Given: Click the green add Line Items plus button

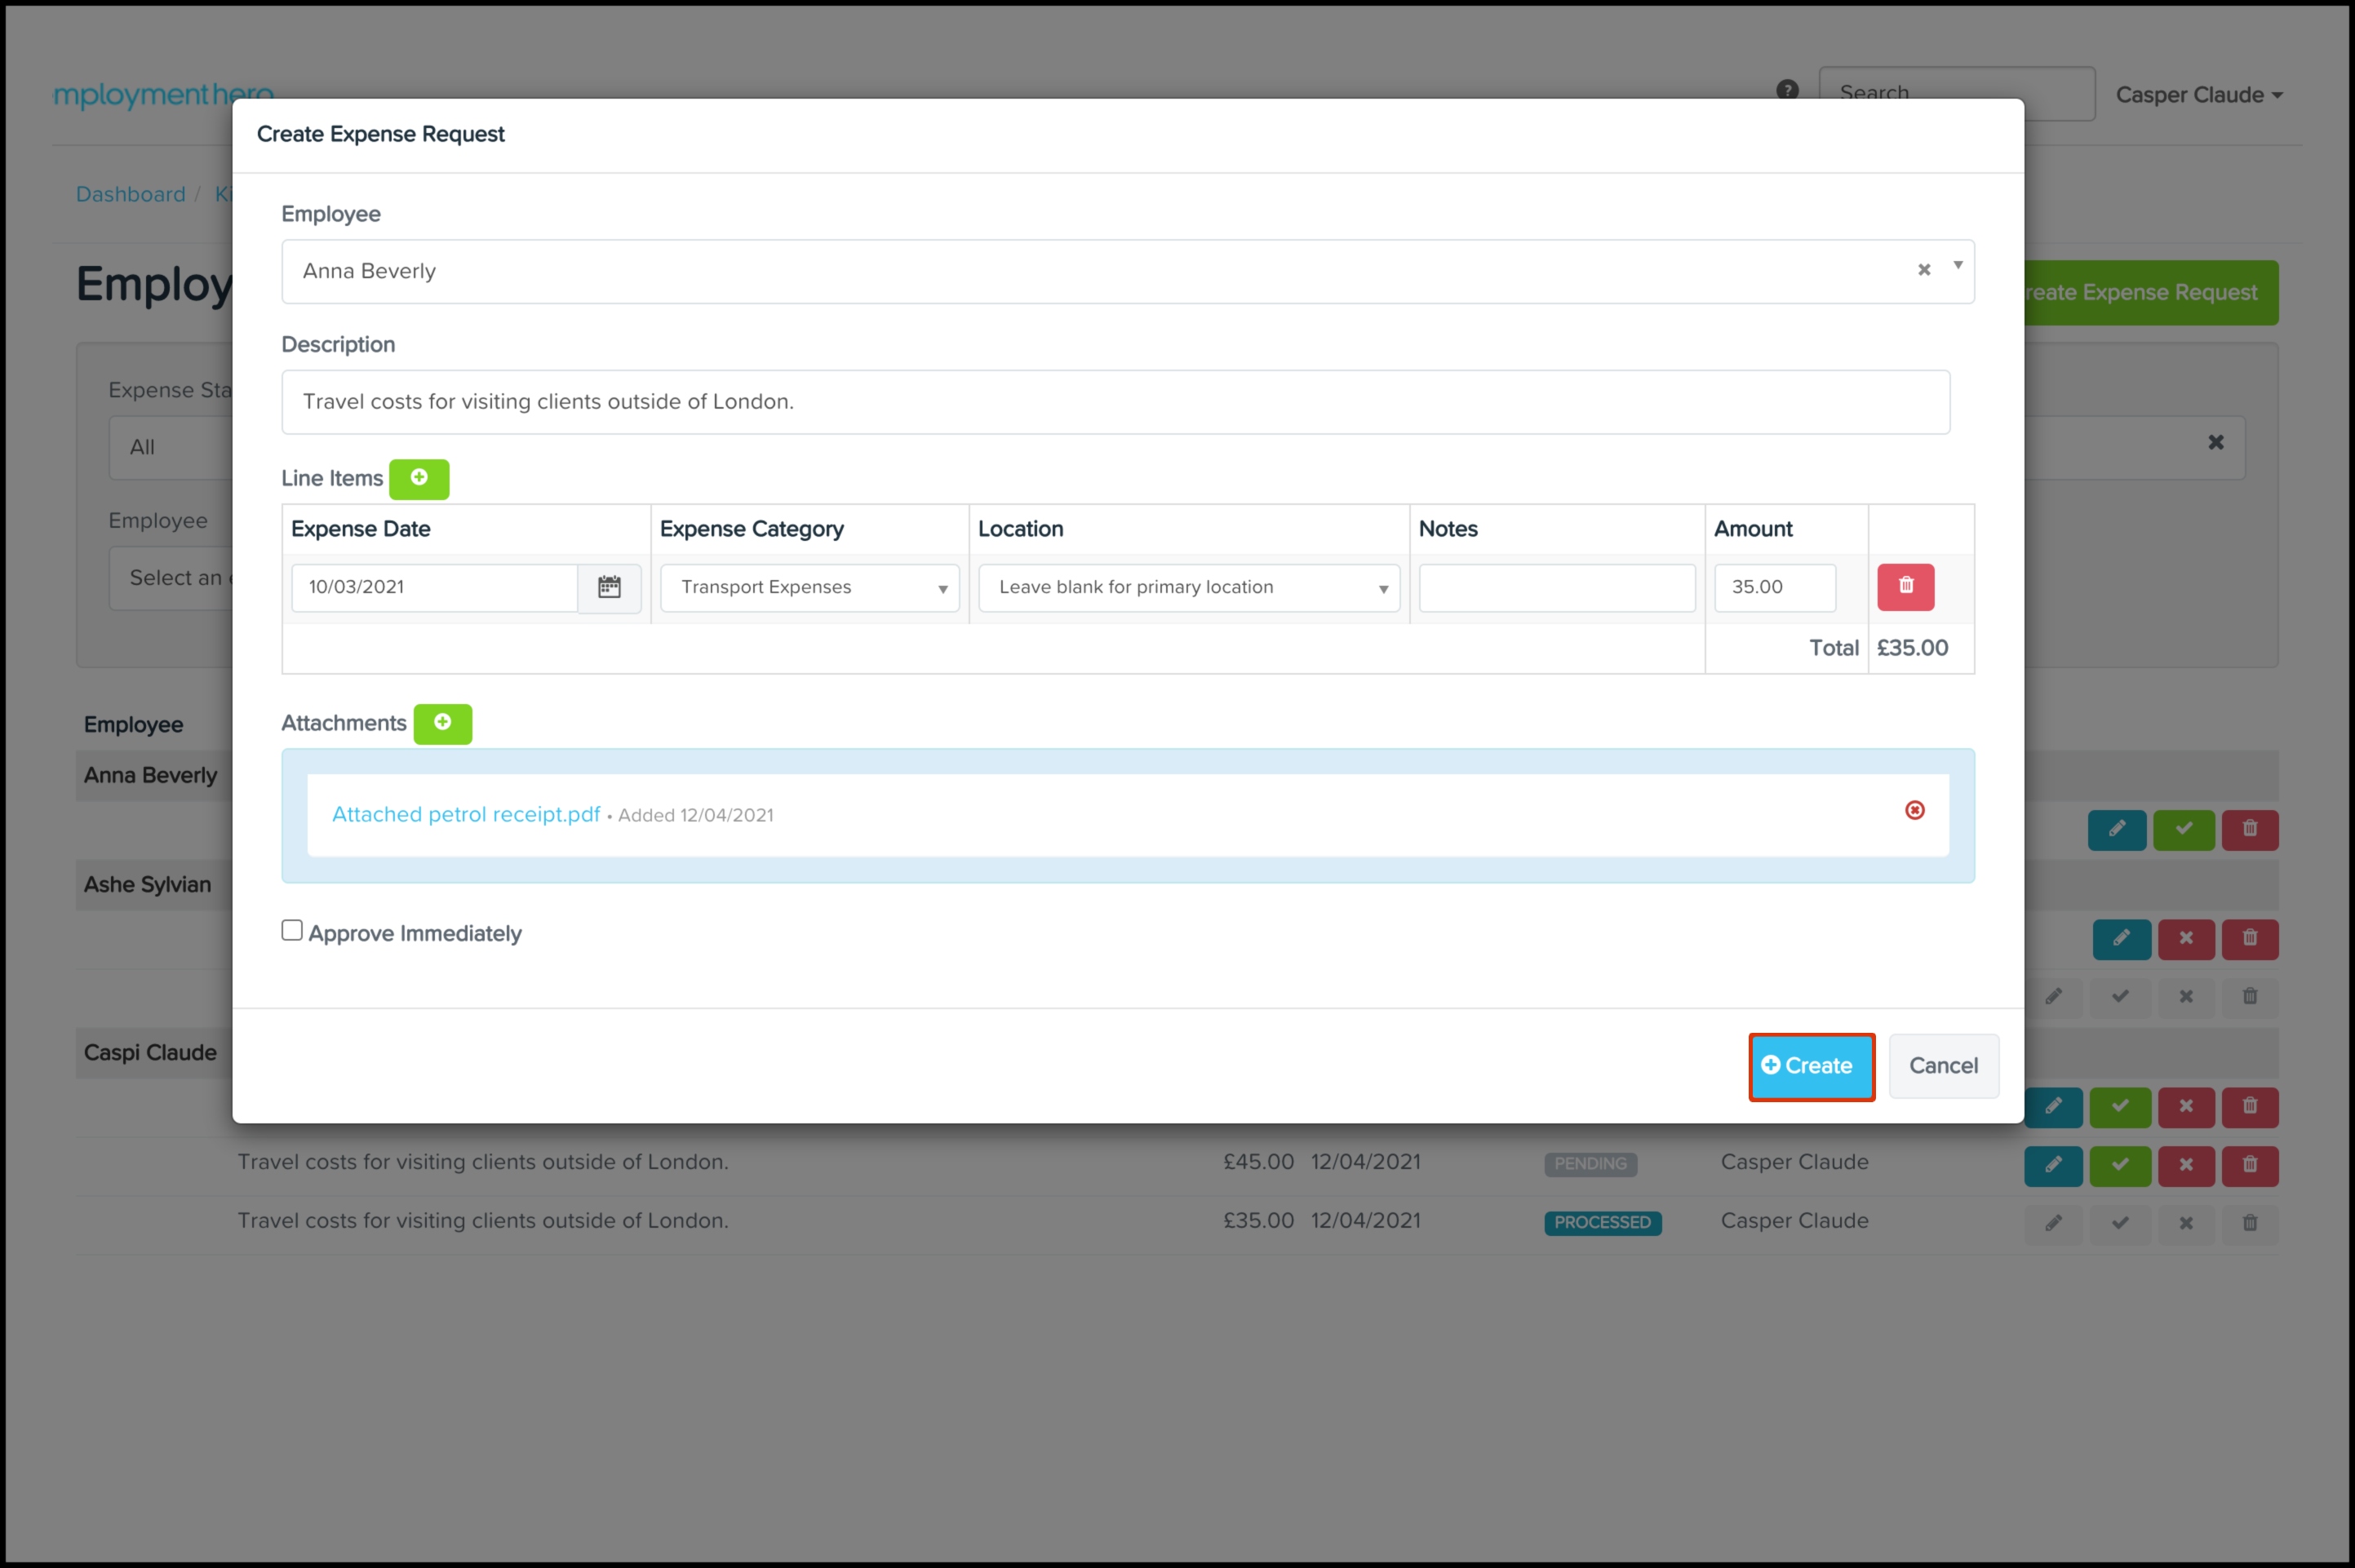Looking at the screenshot, I should (x=418, y=478).
